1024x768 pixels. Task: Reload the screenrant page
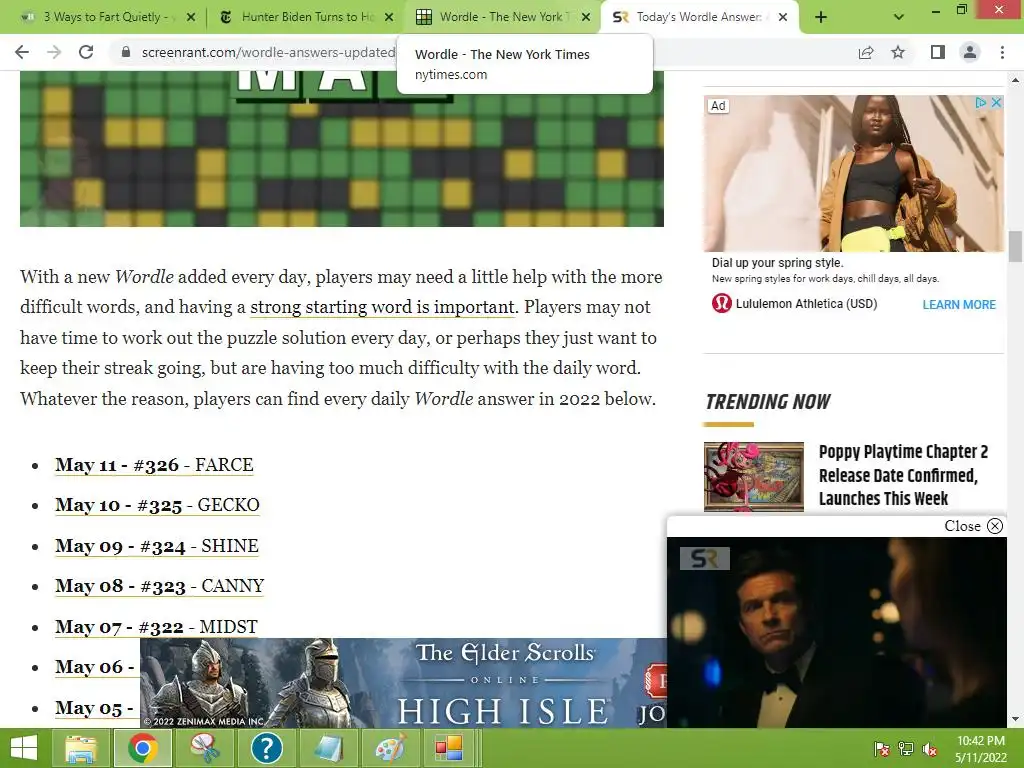[x=86, y=52]
